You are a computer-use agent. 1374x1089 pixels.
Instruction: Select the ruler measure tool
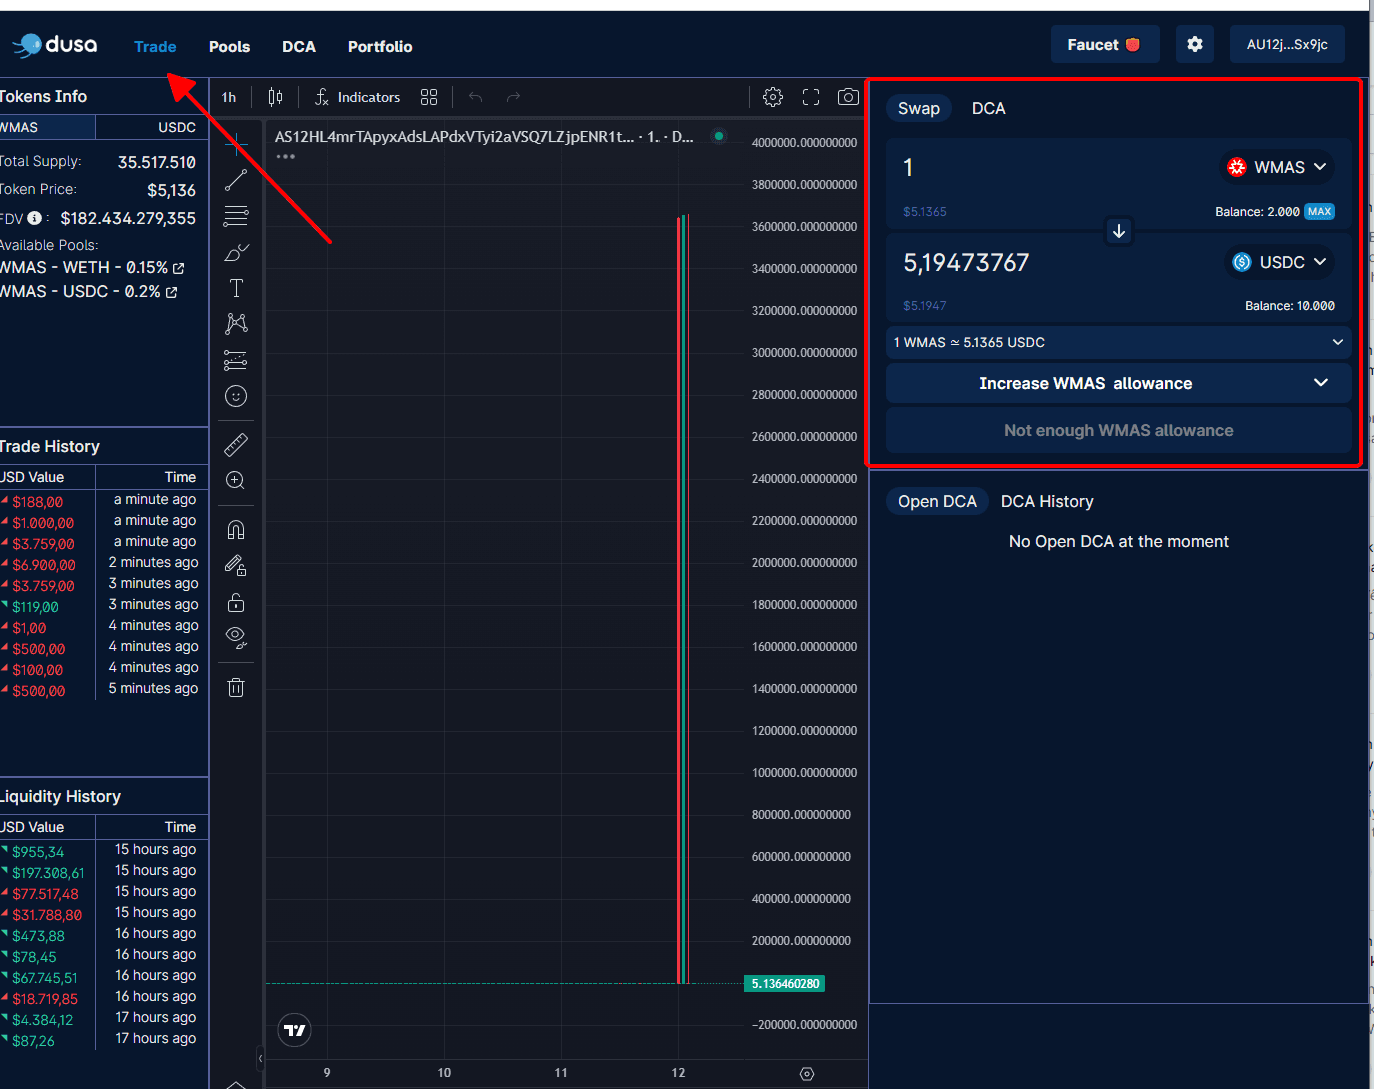(x=236, y=444)
